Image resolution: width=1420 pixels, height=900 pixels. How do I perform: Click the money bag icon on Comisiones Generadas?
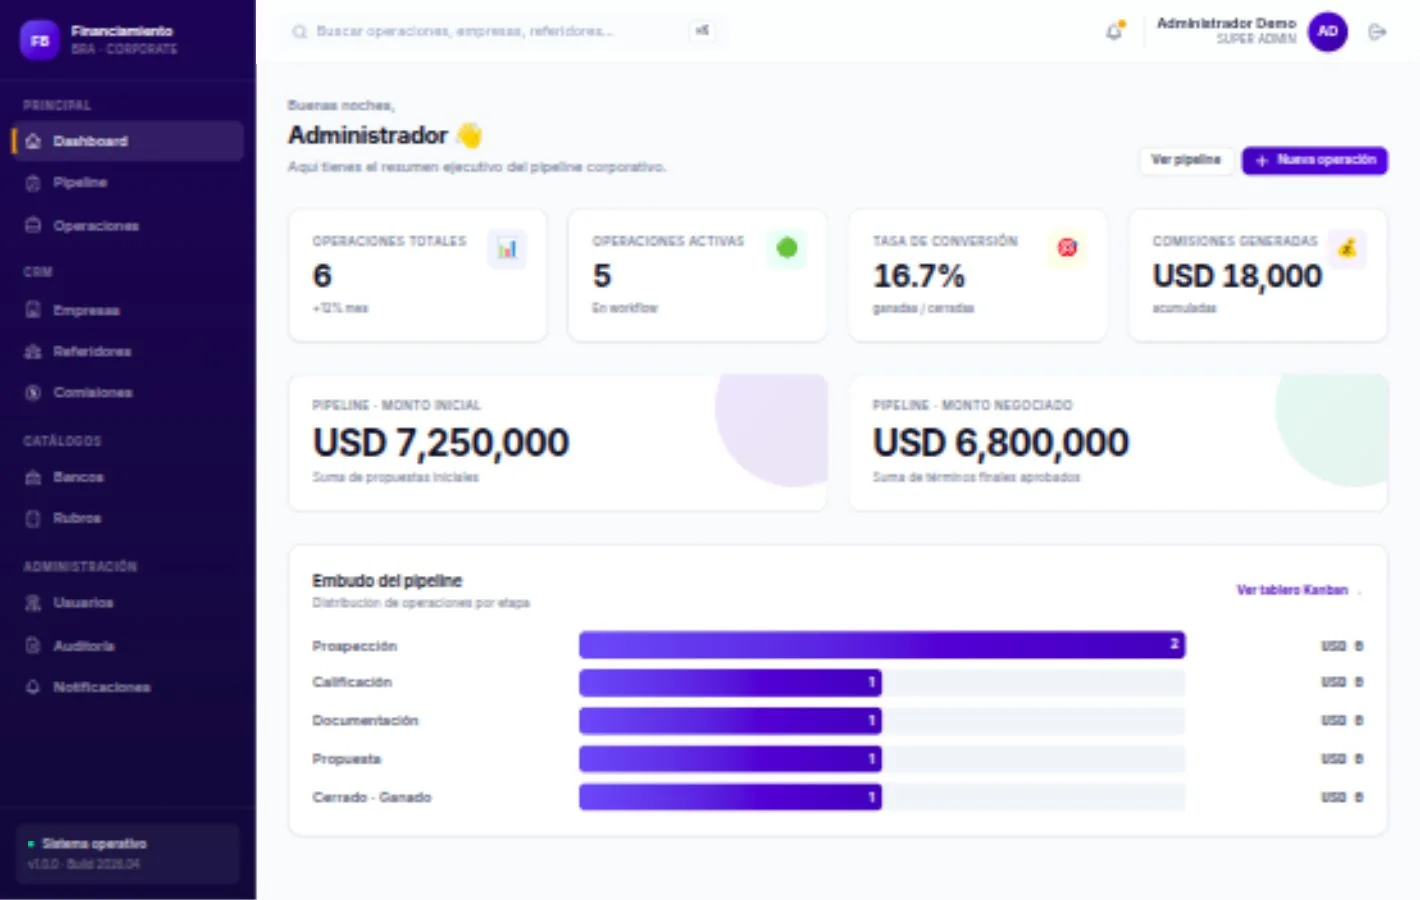pos(1347,248)
